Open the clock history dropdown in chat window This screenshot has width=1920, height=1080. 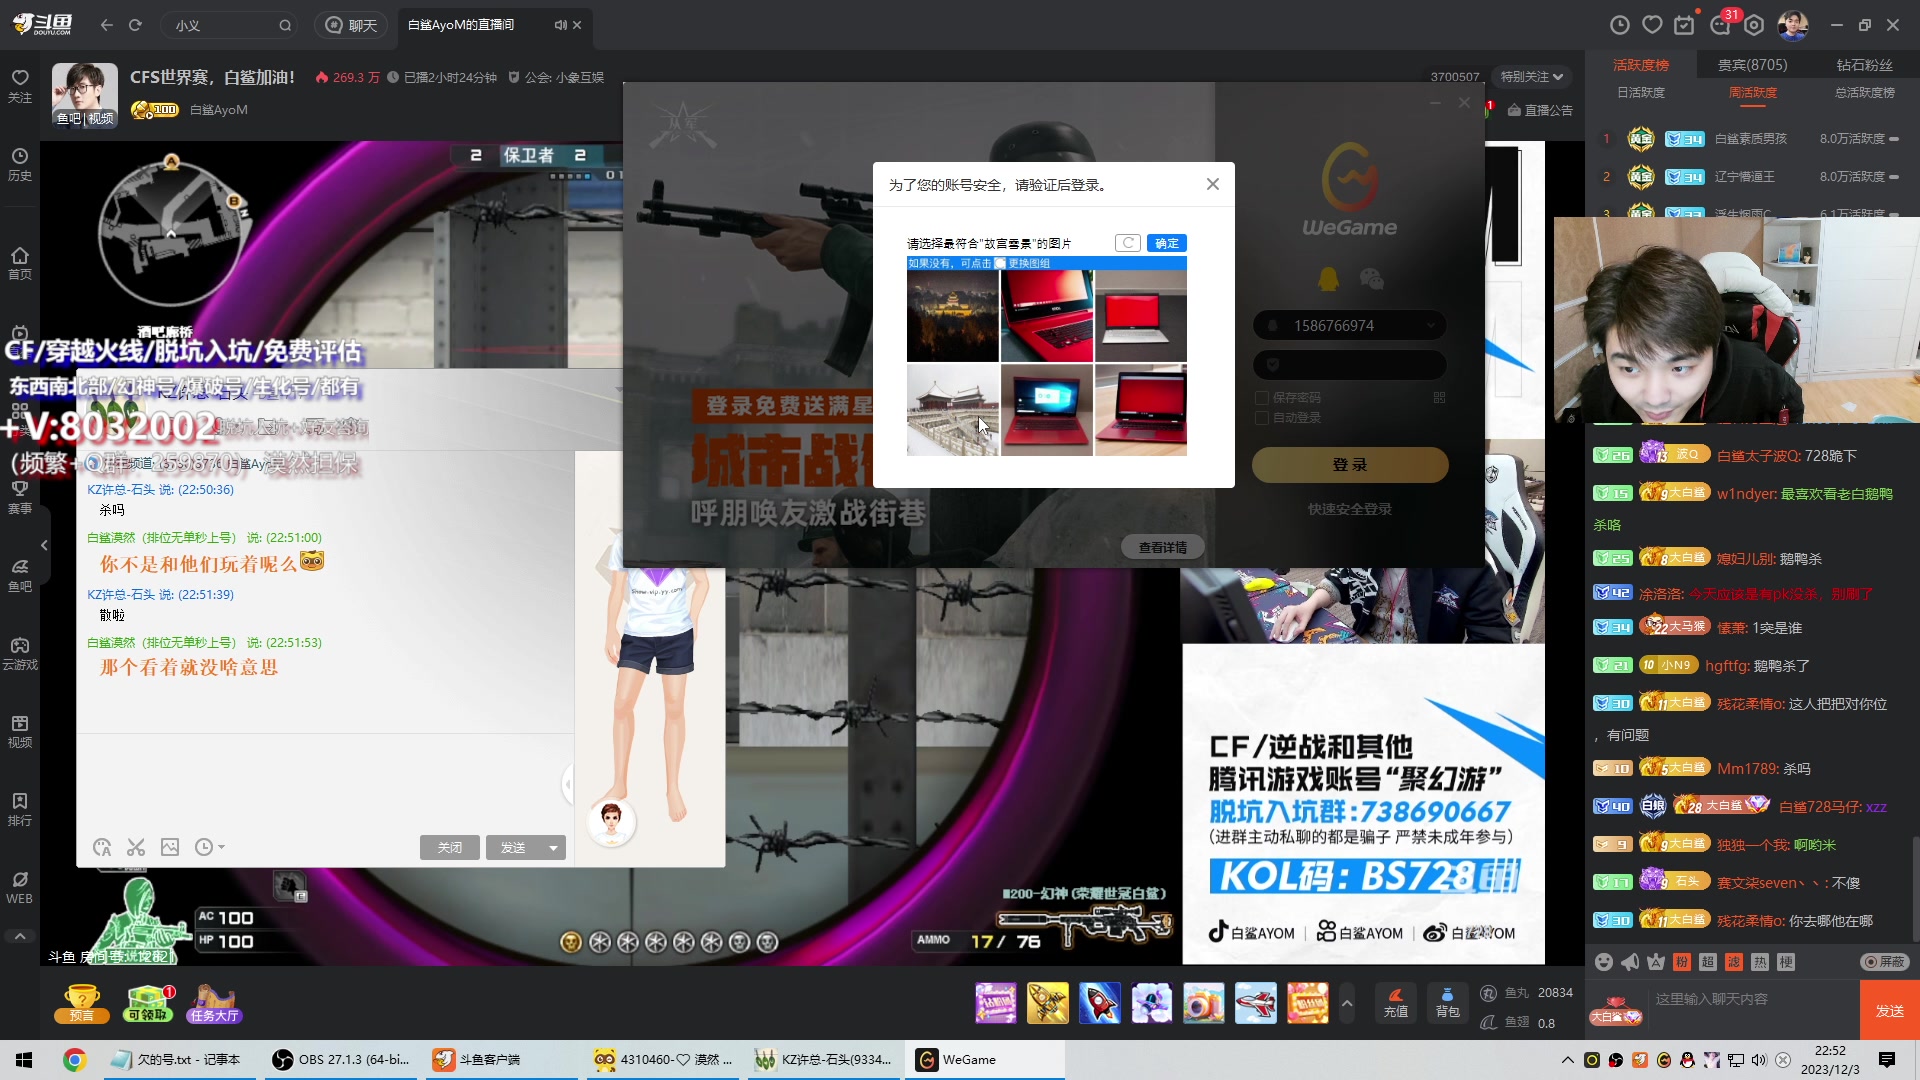209,848
